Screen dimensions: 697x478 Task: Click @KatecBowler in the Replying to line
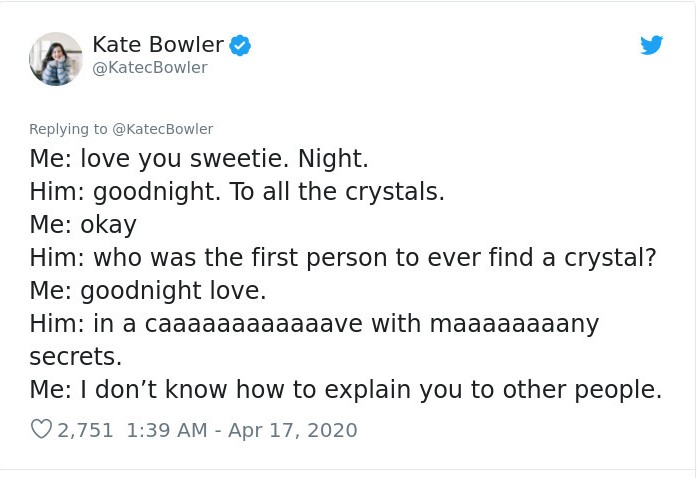tap(162, 129)
